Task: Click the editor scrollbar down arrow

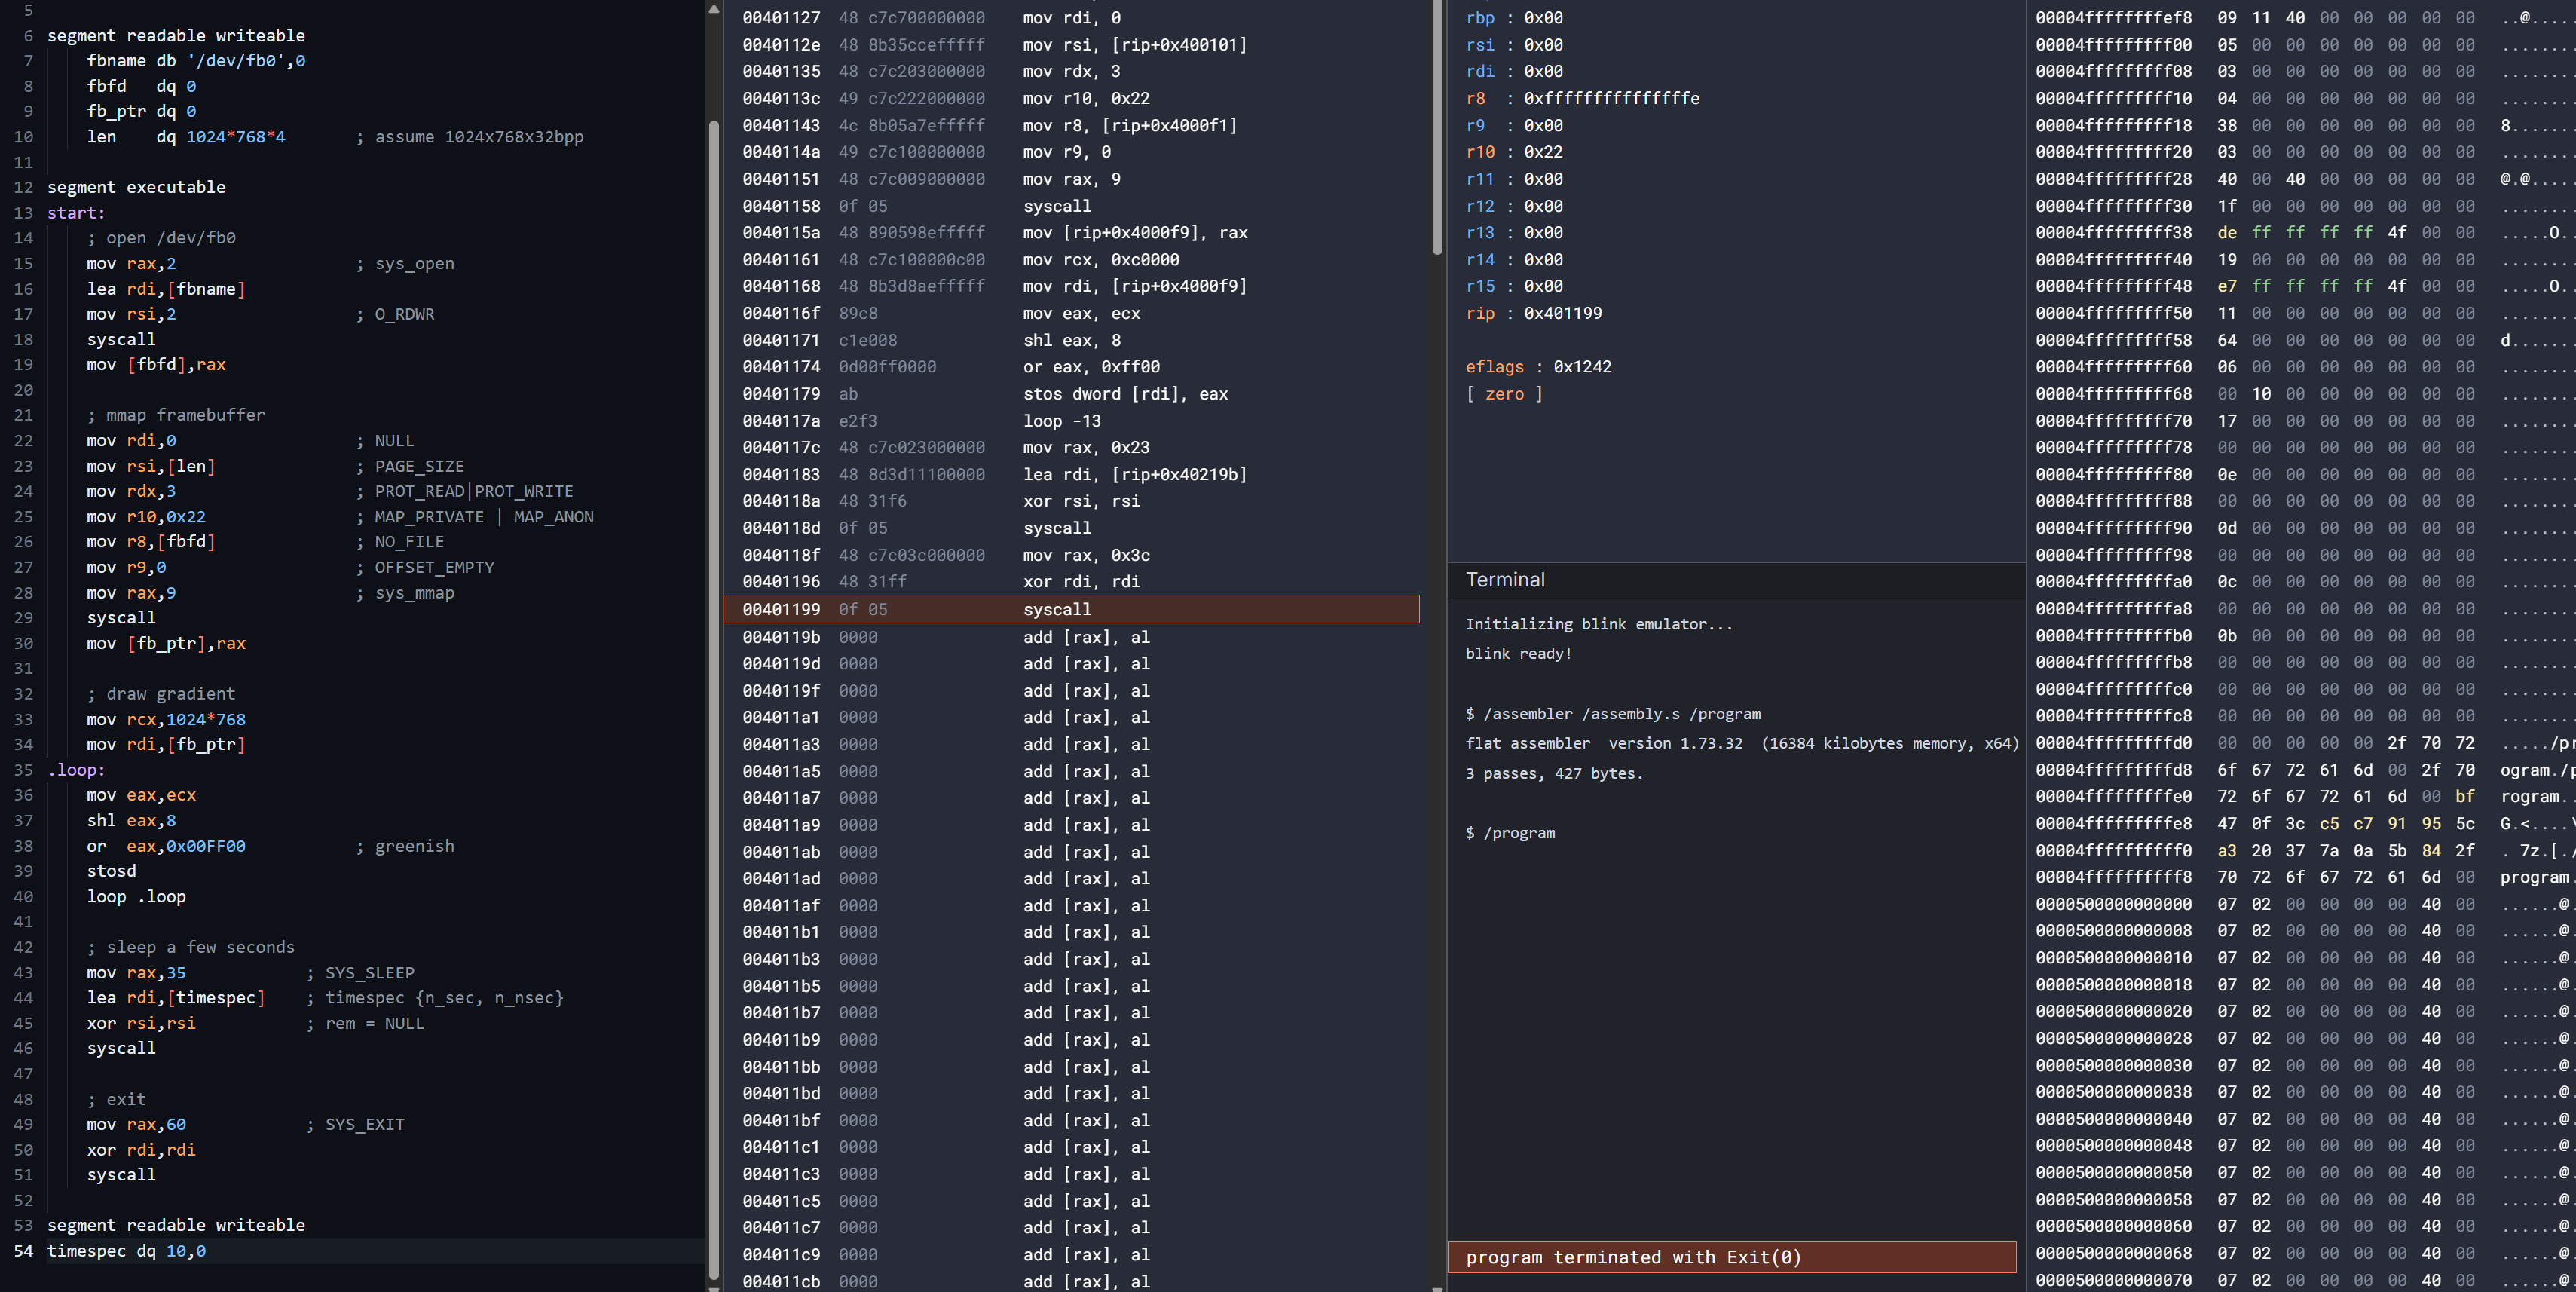Action: click(714, 1287)
